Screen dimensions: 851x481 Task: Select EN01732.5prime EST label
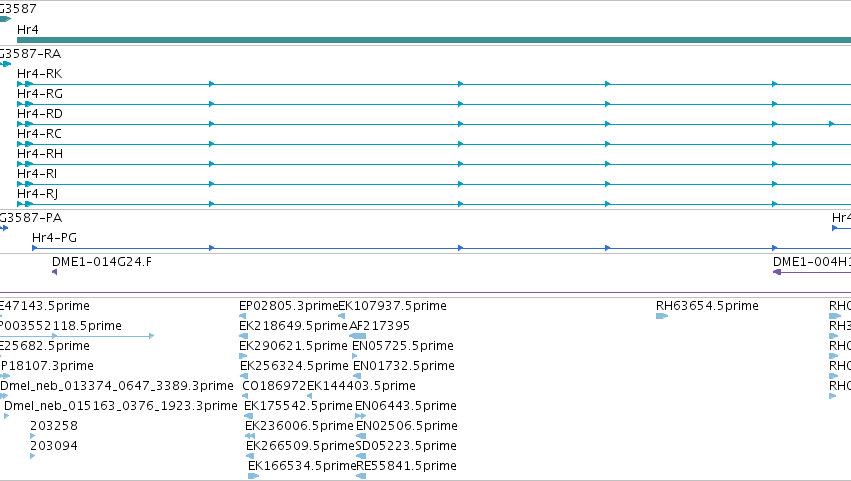(x=404, y=366)
